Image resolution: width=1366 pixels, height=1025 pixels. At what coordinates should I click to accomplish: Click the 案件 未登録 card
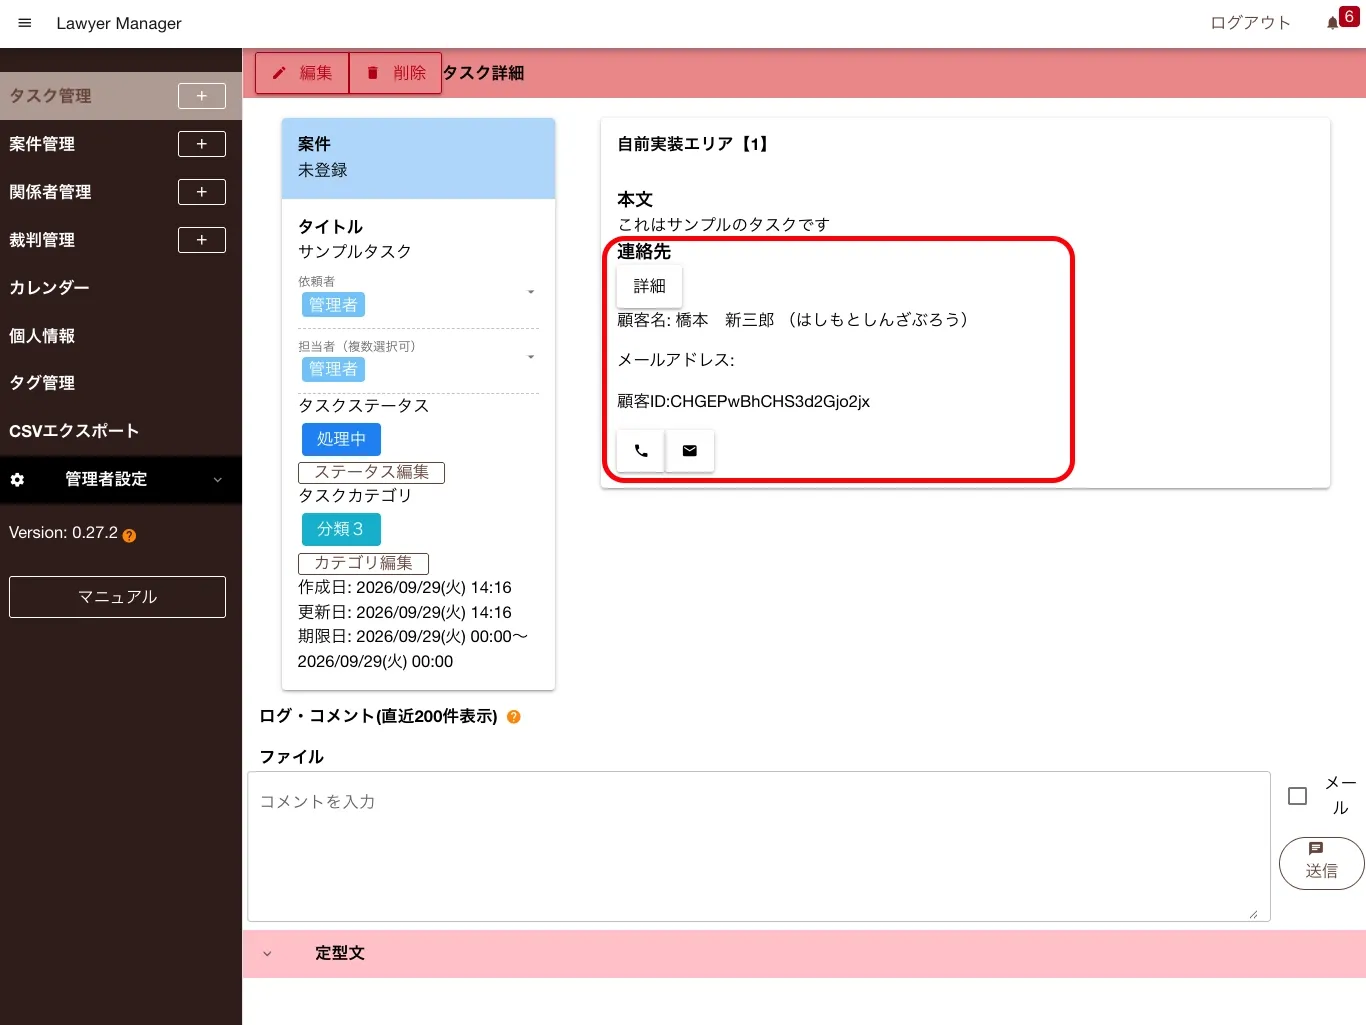point(418,158)
